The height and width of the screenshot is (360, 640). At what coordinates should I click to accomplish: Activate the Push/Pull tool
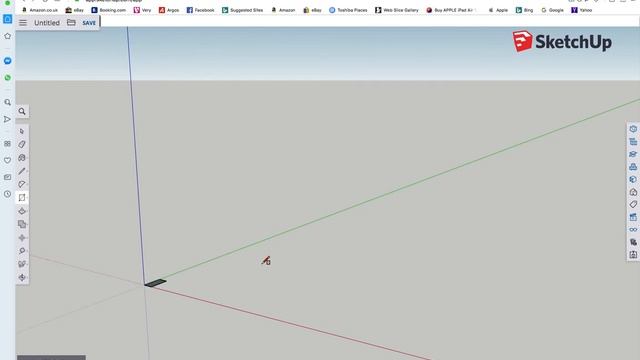tap(22, 211)
